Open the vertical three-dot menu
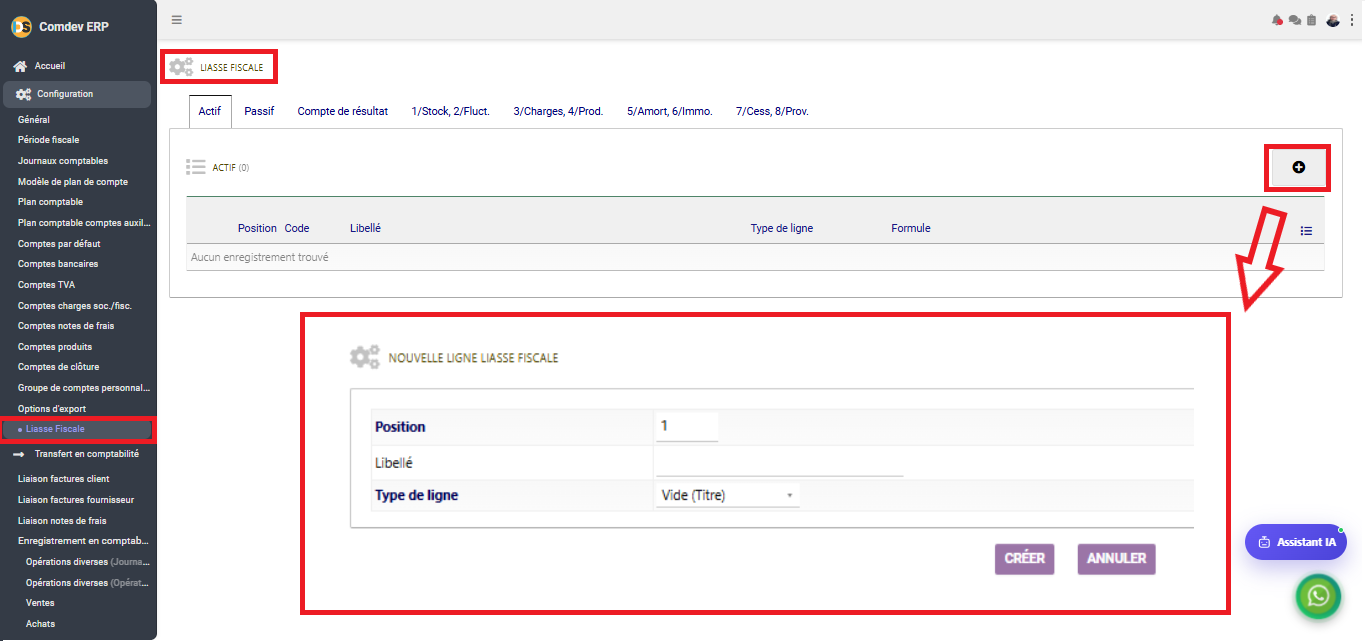1365x641 pixels. pyautogui.click(x=1352, y=20)
